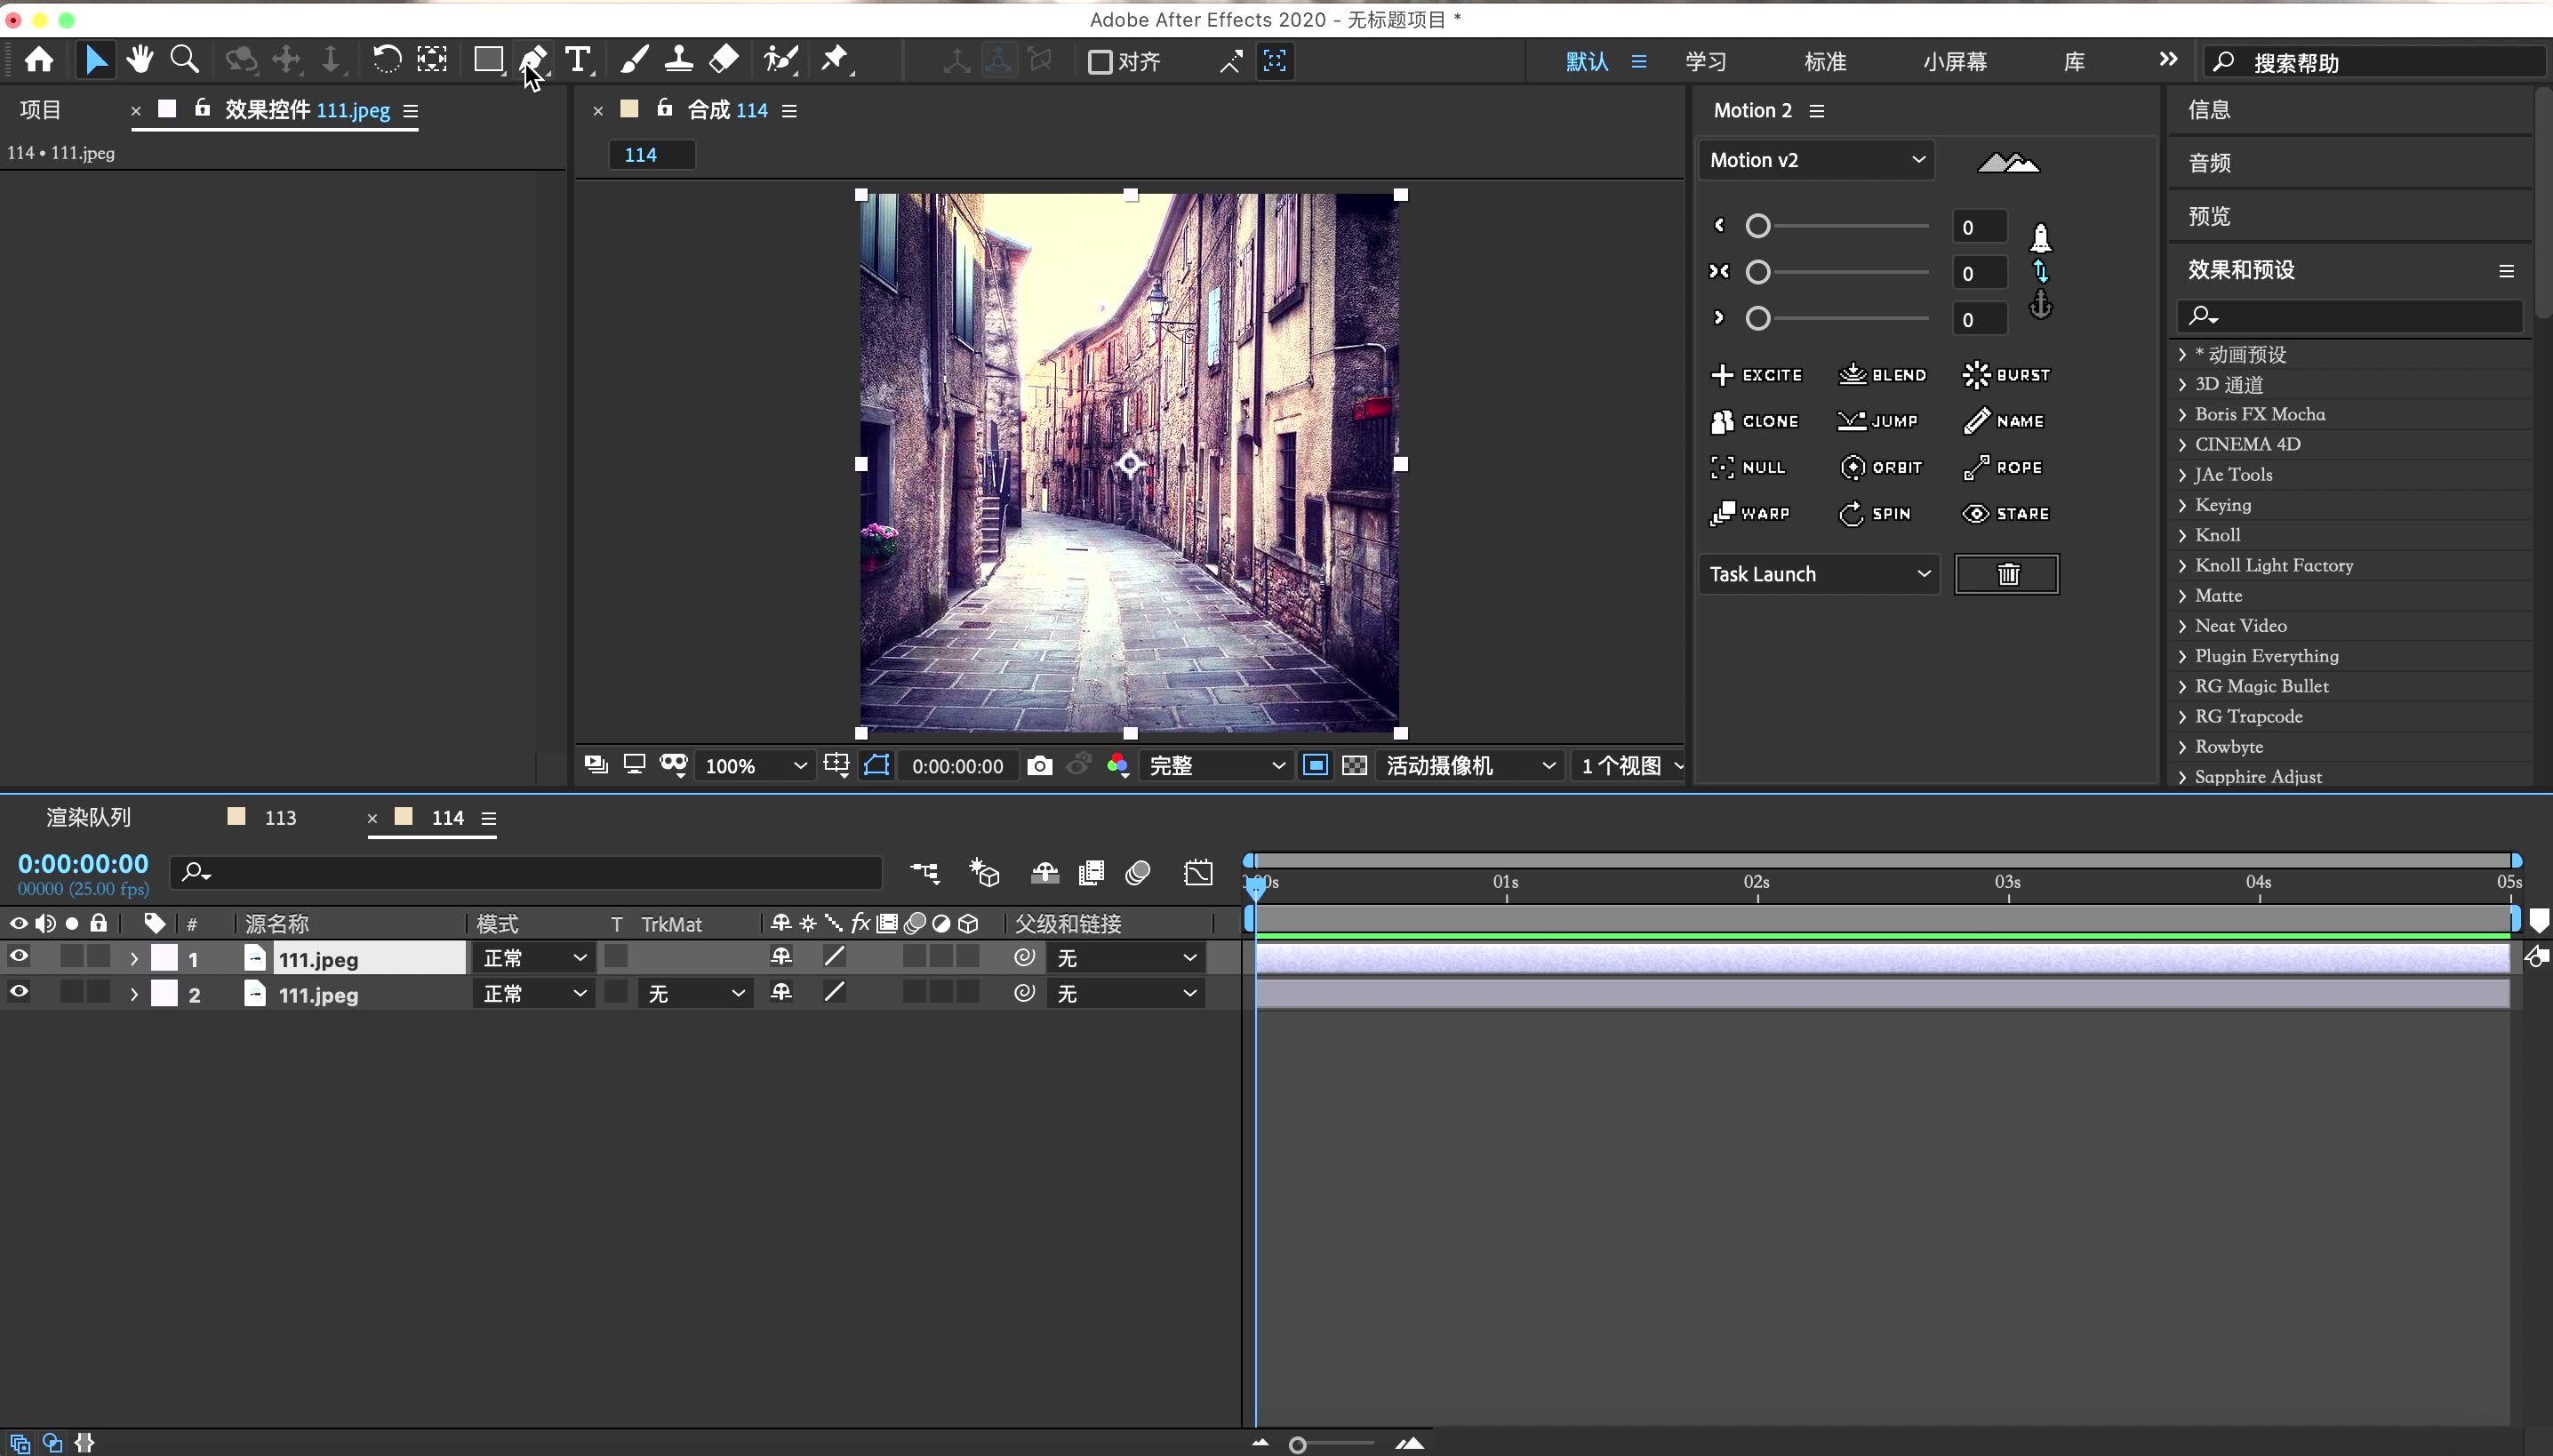Select the Selection arrow tool
Viewport: 2553px width, 1456px height.
(x=96, y=60)
